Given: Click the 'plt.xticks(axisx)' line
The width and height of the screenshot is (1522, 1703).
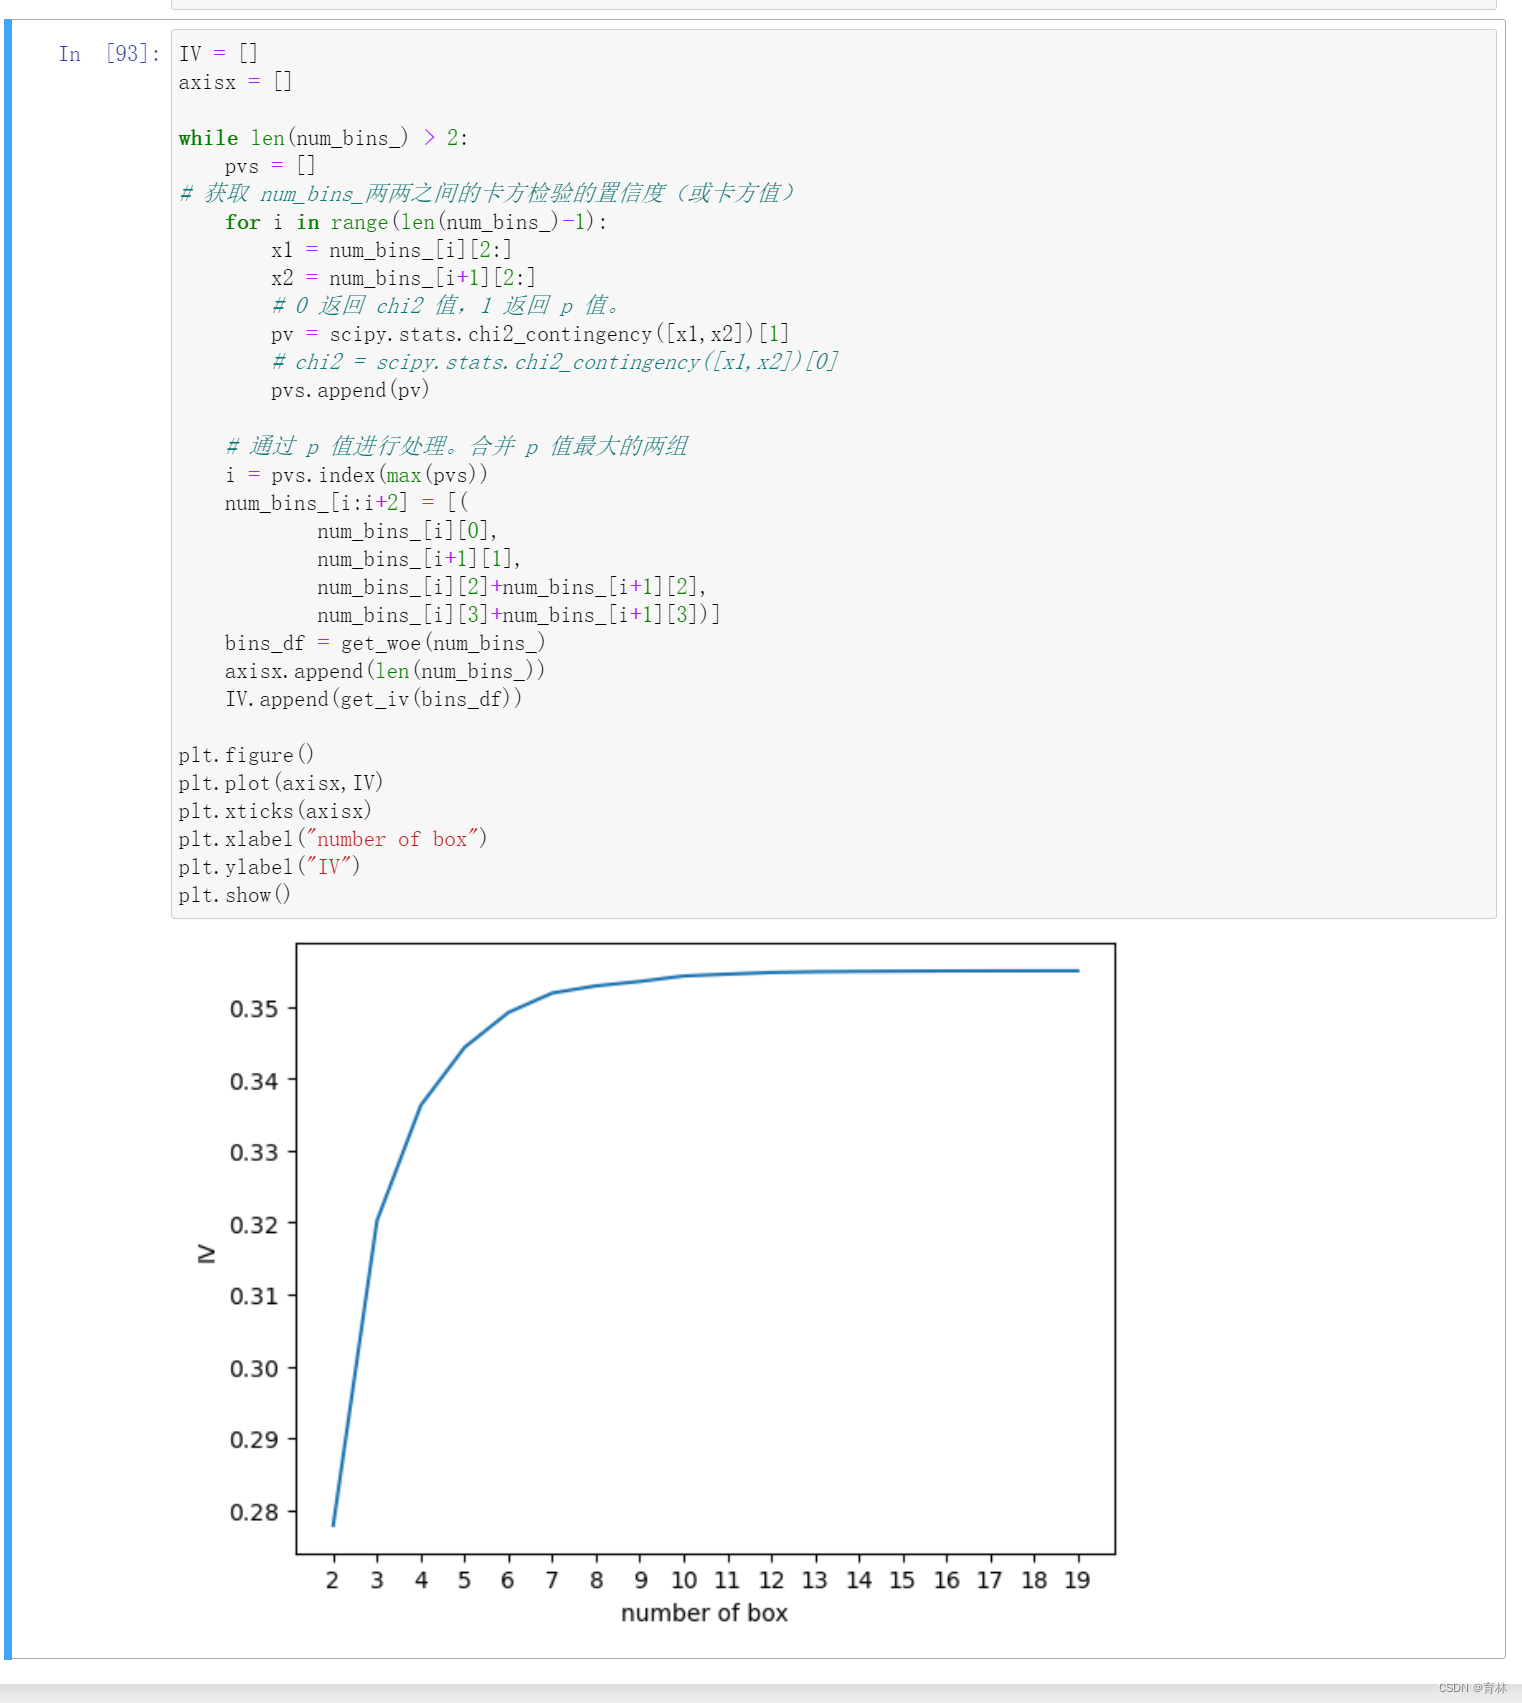Looking at the screenshot, I should [x=275, y=811].
